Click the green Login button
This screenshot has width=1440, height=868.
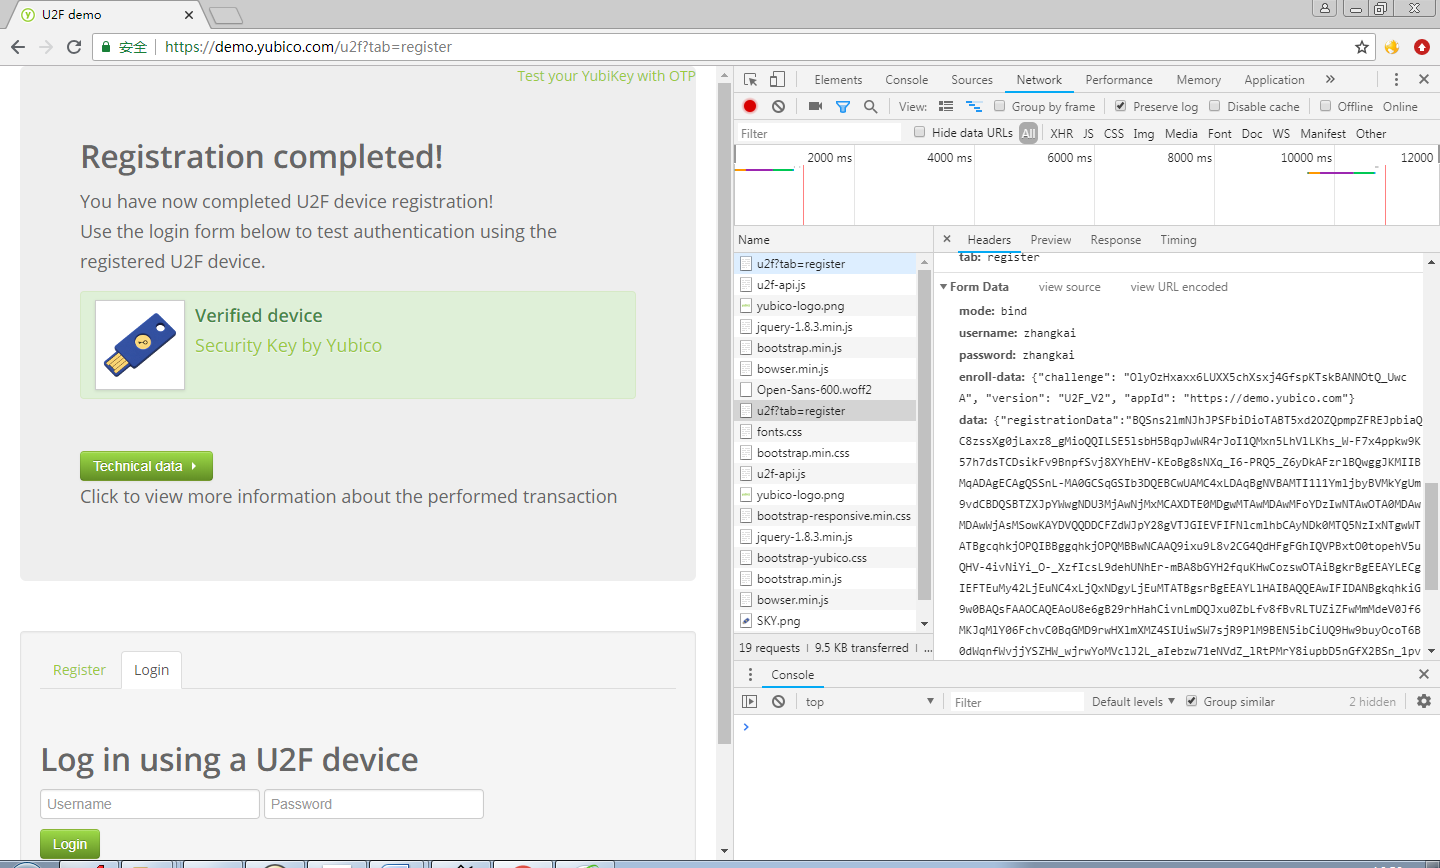click(x=70, y=844)
